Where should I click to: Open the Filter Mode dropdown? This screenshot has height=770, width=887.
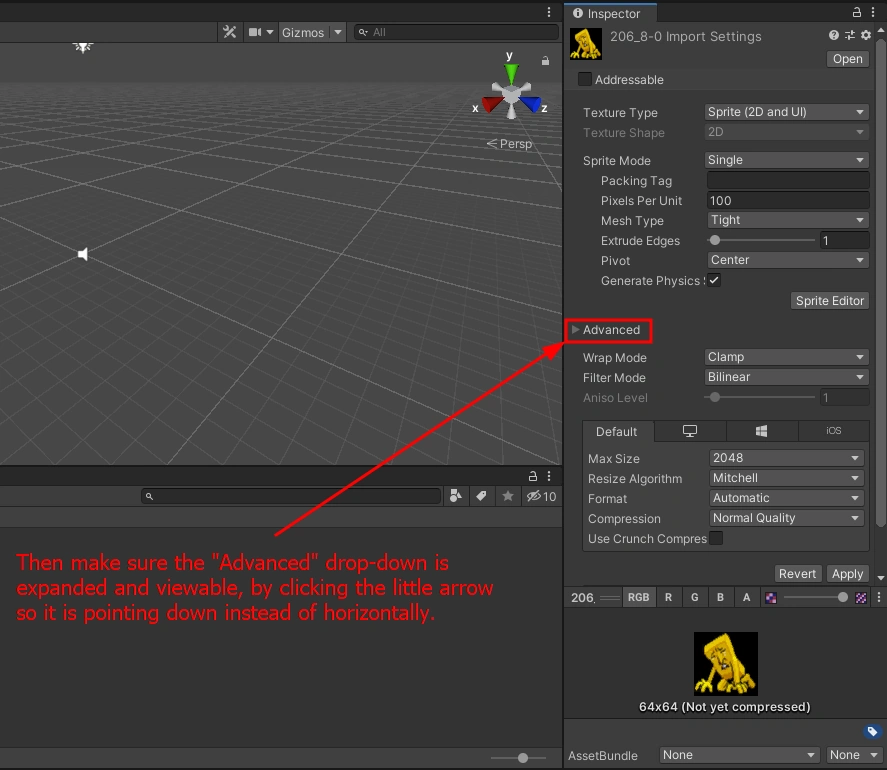pyautogui.click(x=786, y=377)
